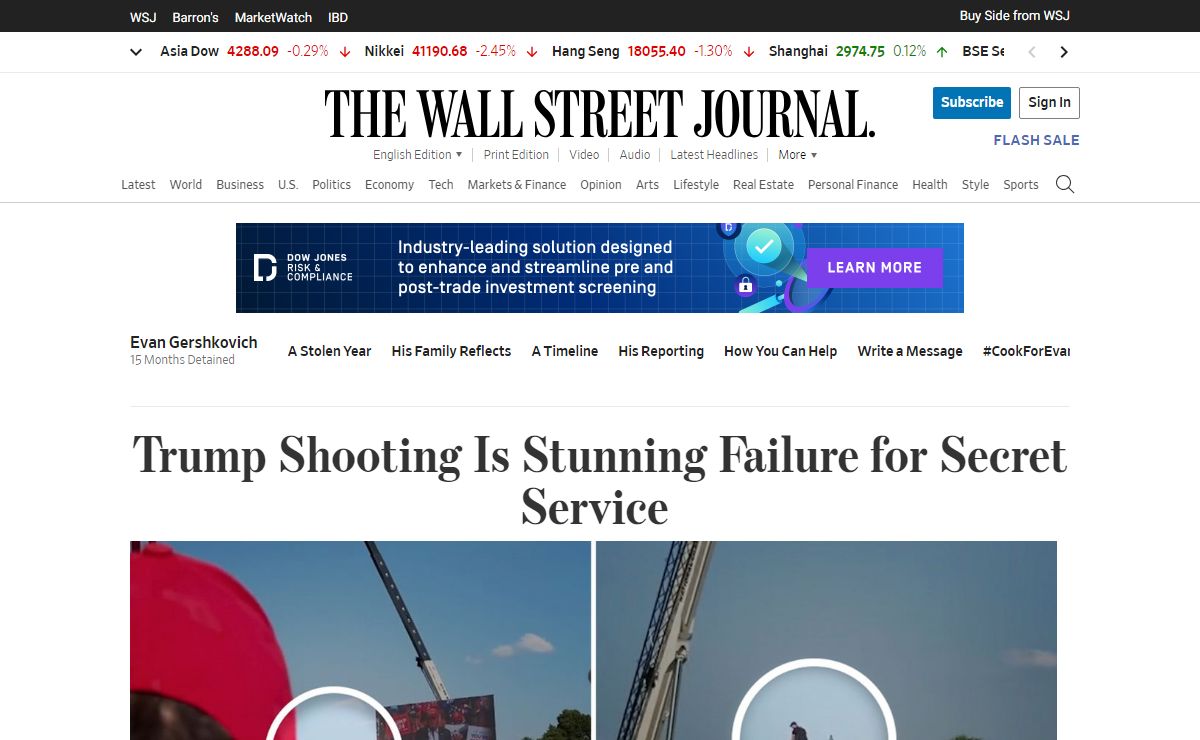Advance ticker with right arrow

point(1064,52)
